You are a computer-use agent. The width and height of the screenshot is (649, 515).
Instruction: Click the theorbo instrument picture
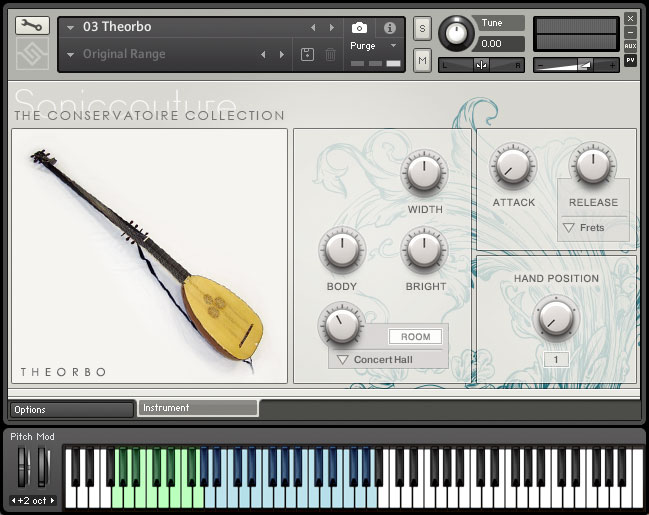pyautogui.click(x=149, y=256)
